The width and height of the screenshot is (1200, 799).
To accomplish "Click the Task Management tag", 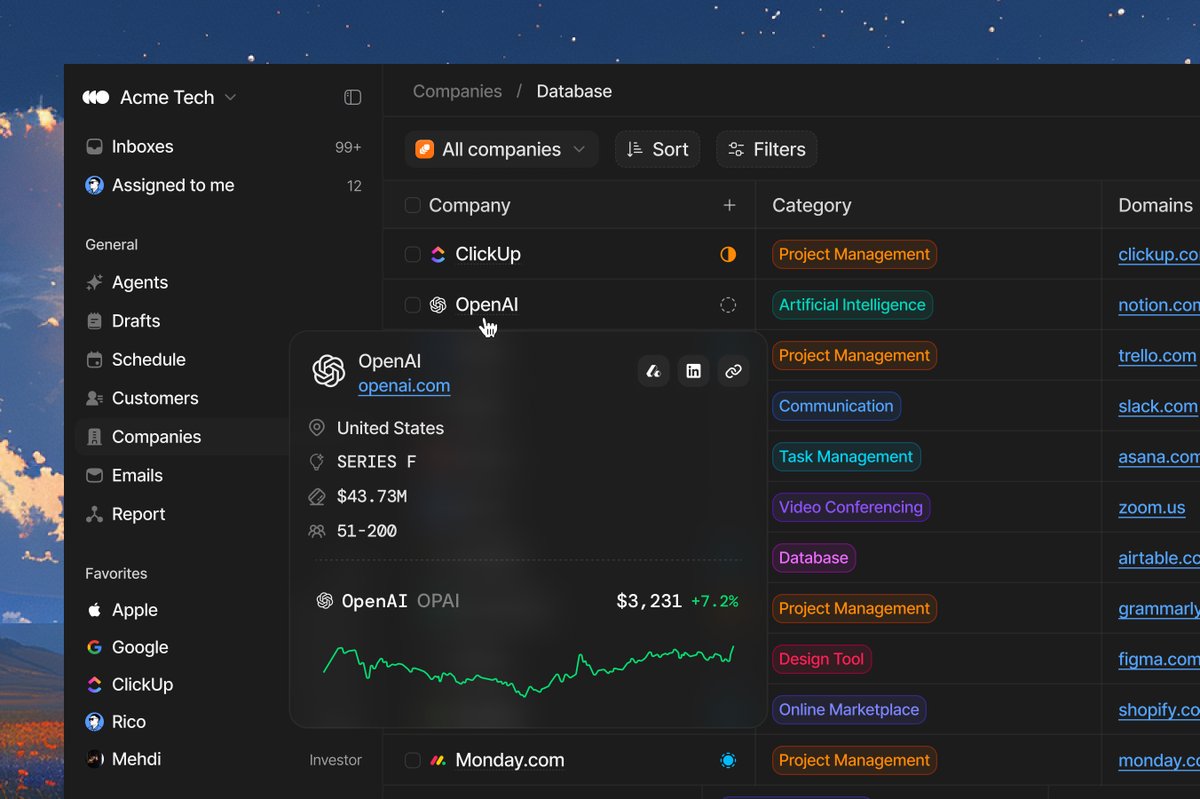I will [x=846, y=457].
